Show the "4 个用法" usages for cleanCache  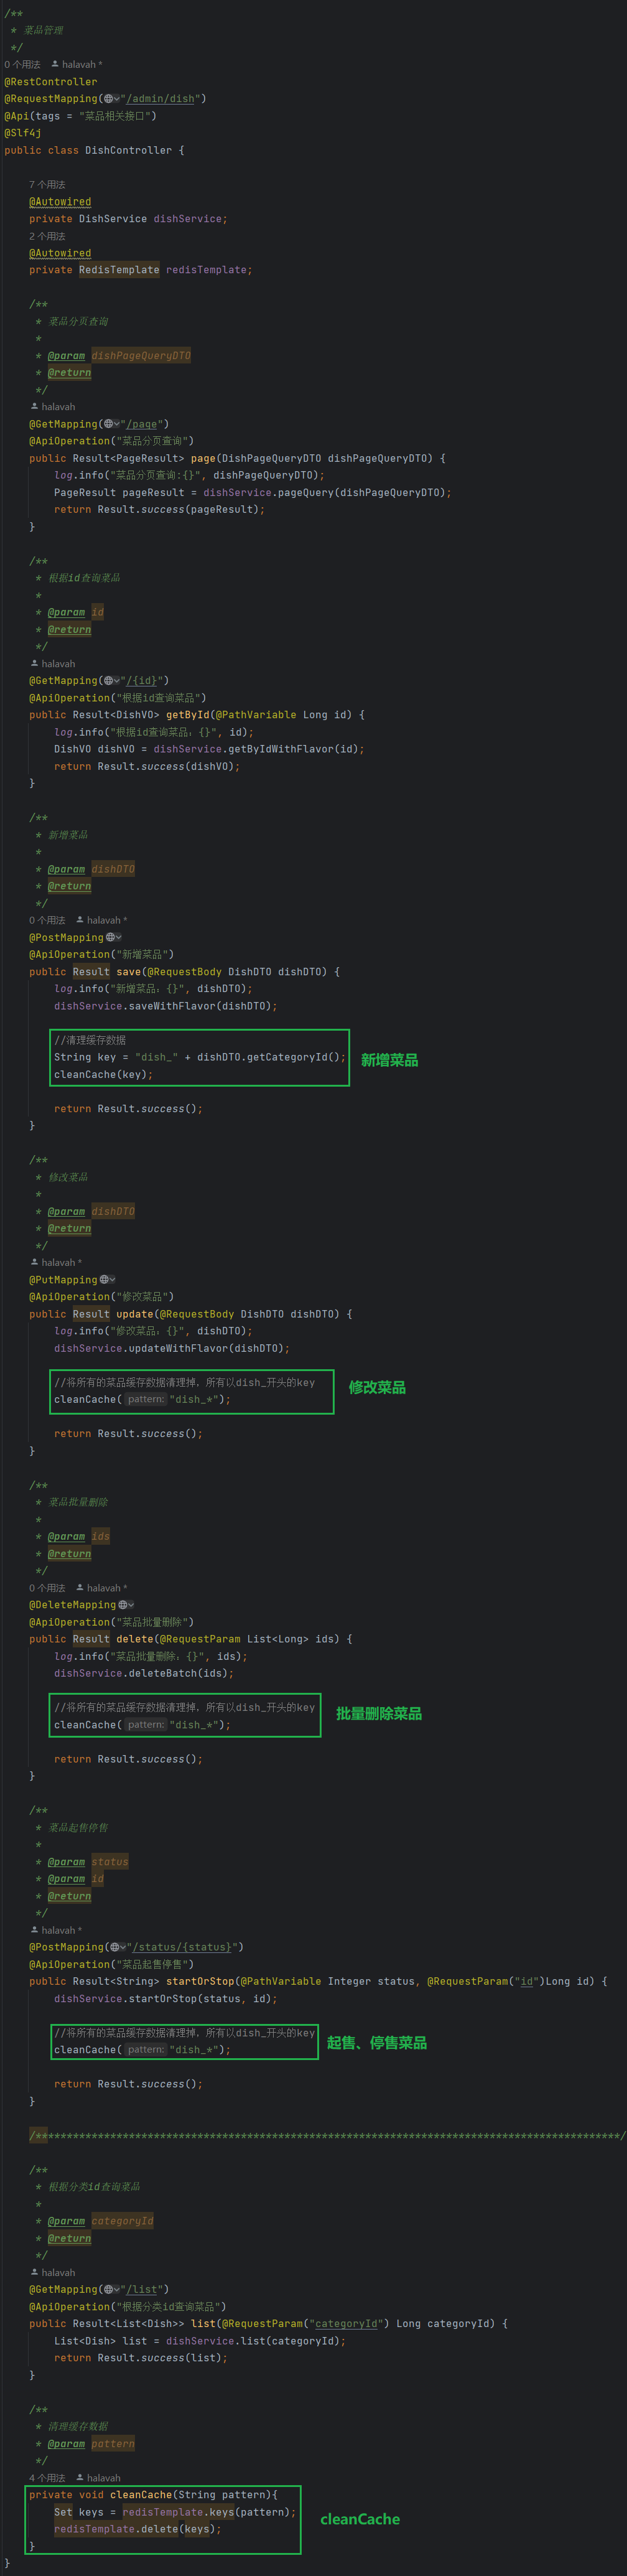tap(47, 2477)
